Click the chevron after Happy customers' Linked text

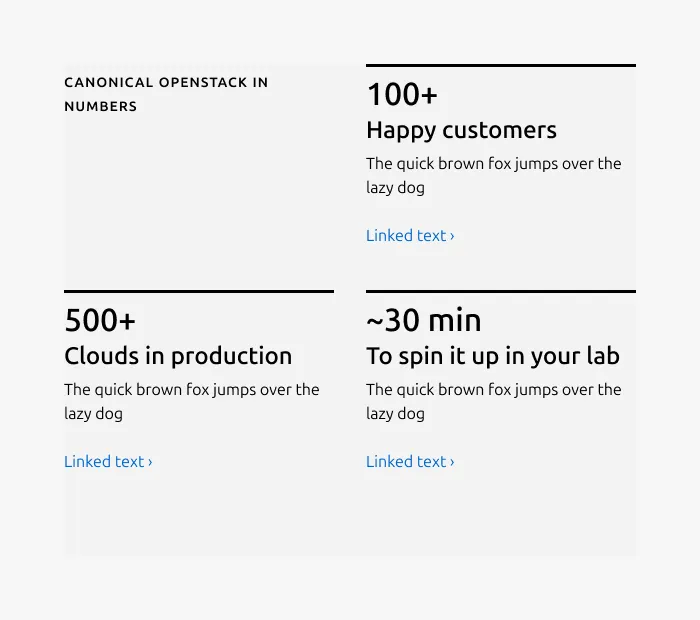coord(452,236)
